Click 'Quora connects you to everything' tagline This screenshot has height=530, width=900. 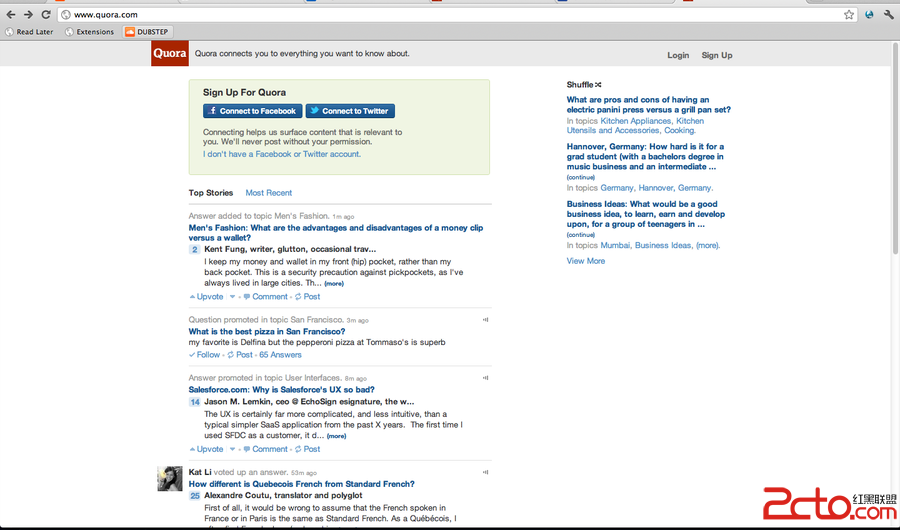click(x=302, y=53)
